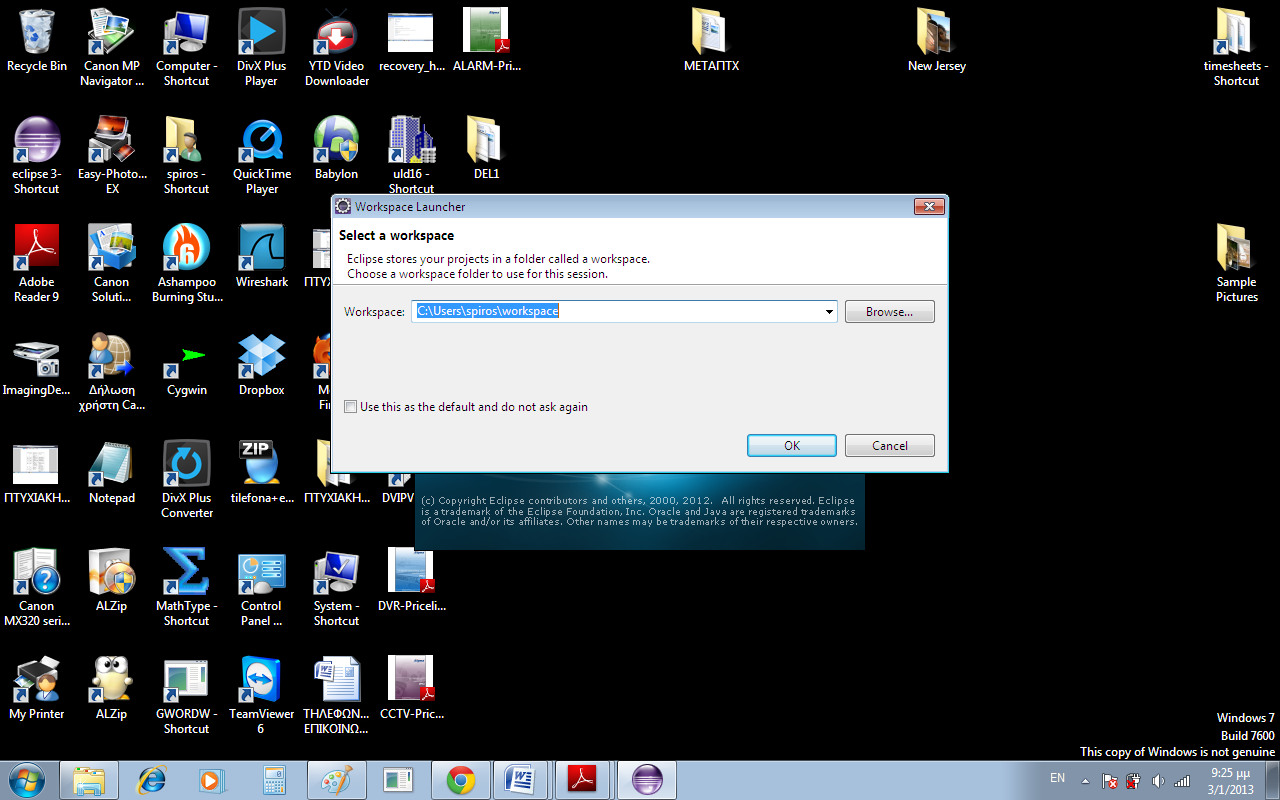Select the spiros - Shortcut folder

(187, 156)
